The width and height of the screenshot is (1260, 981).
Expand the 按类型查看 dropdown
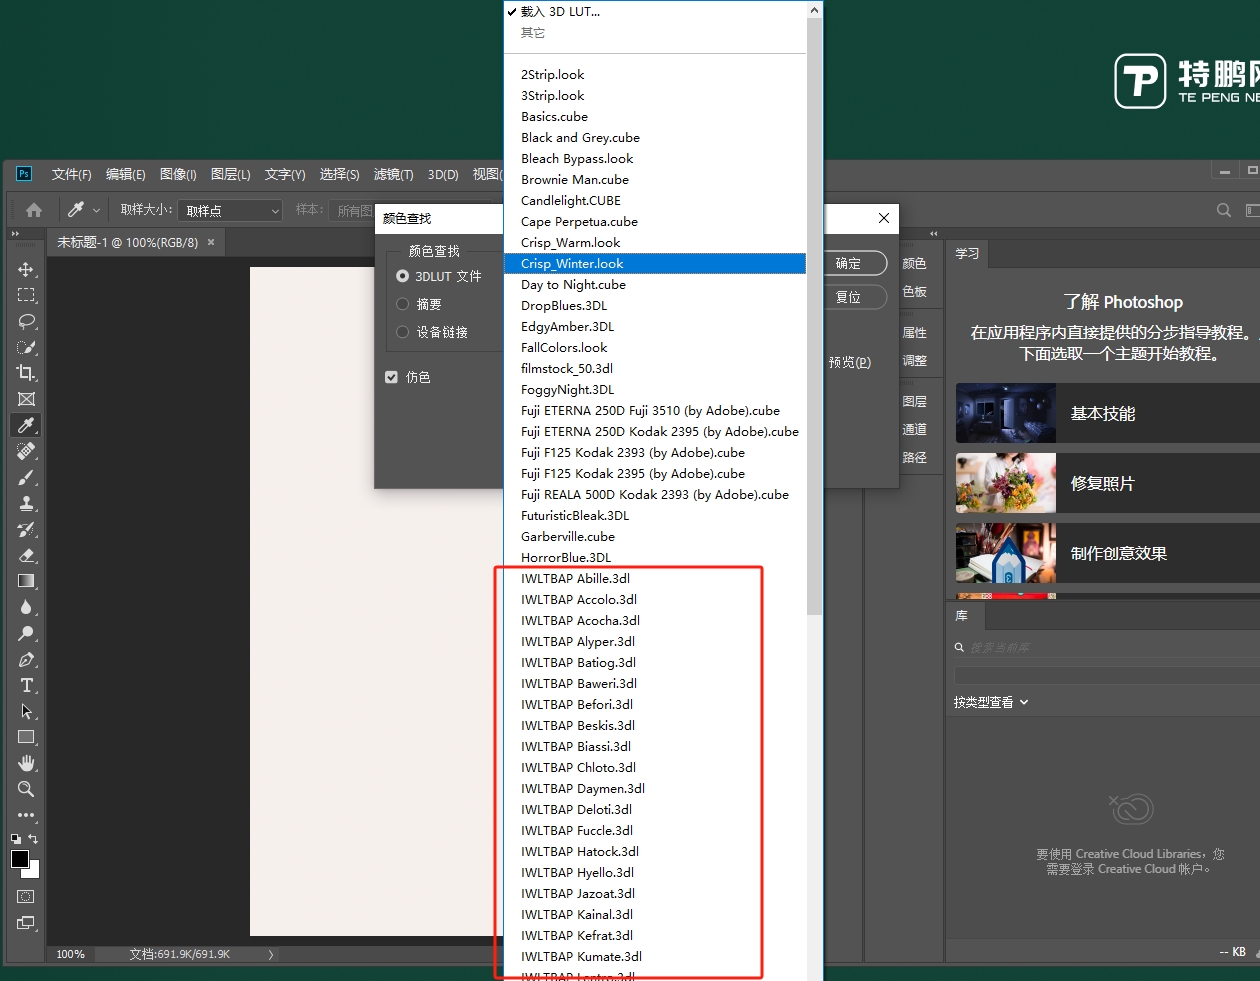[x=991, y=702]
